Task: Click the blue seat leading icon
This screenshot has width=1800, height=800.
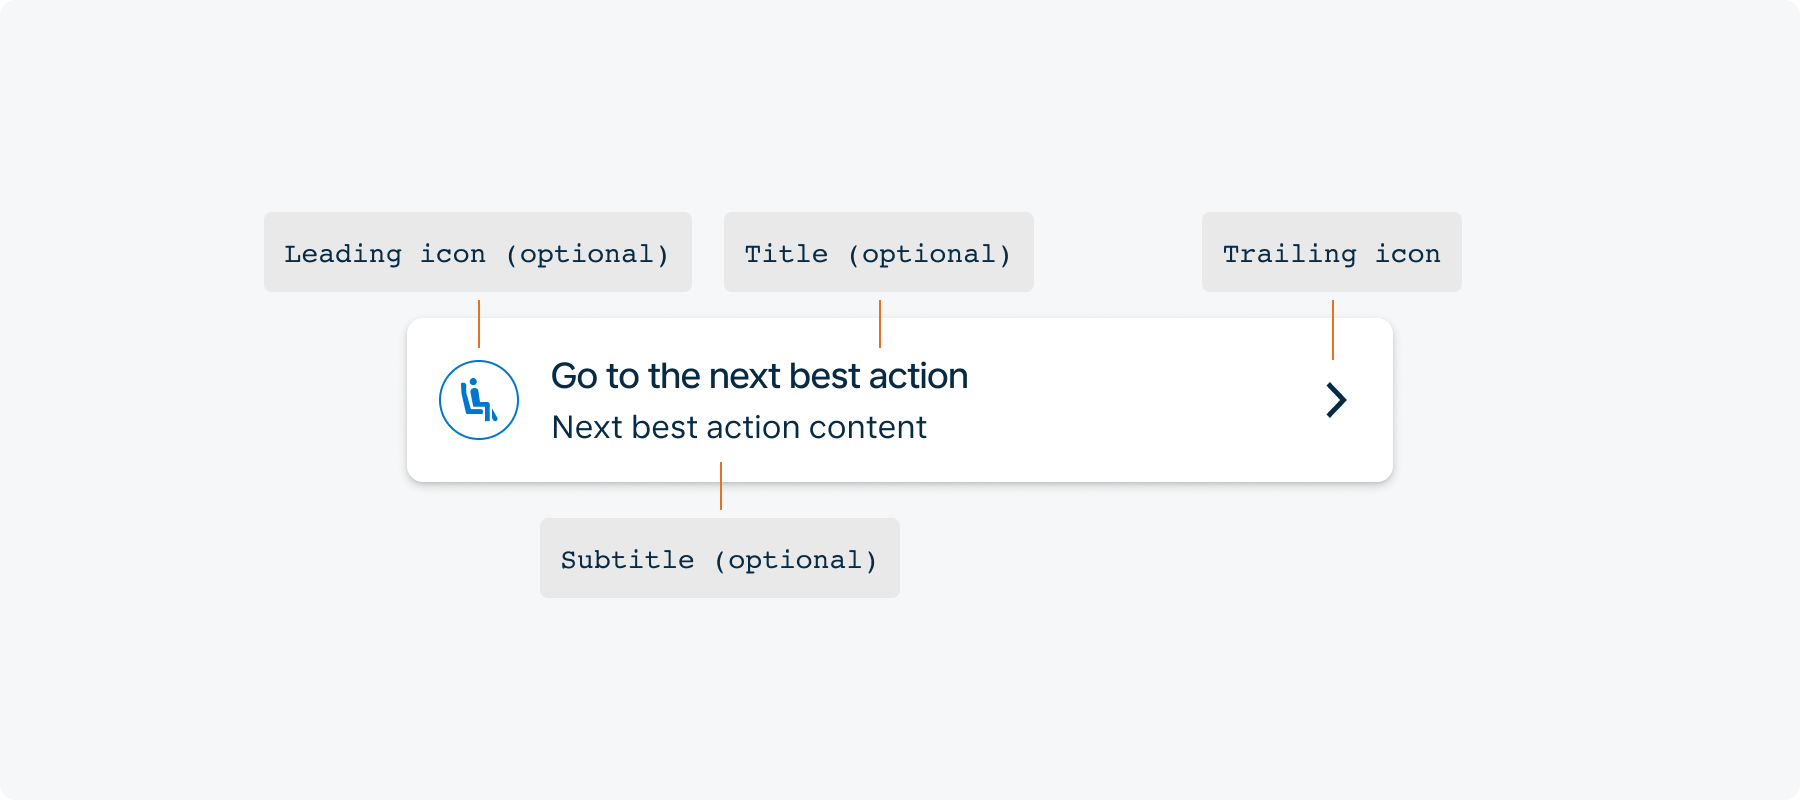Action: coord(479,400)
